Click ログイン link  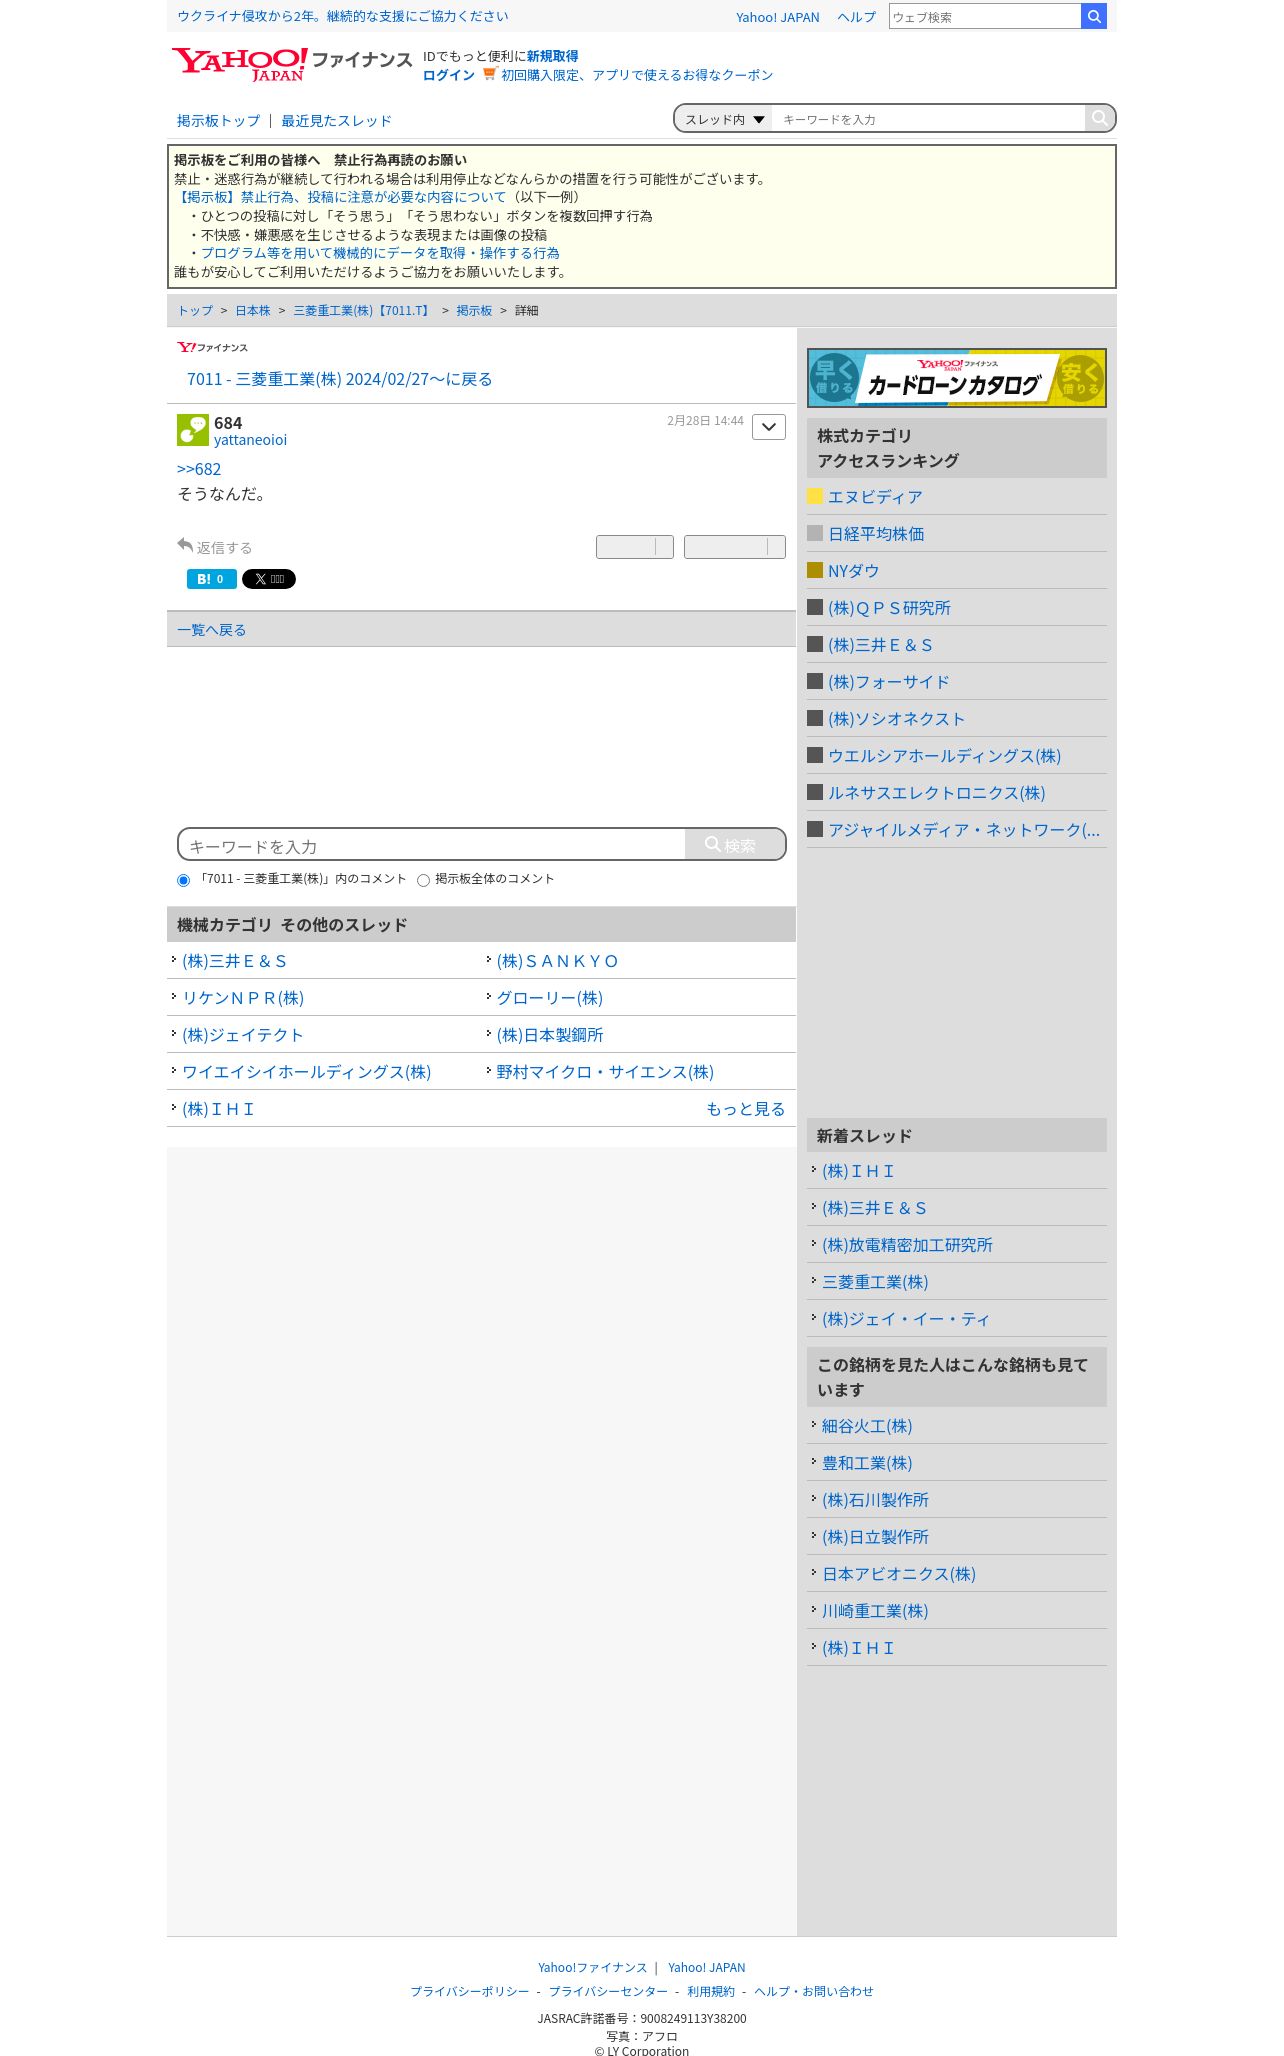coord(449,75)
